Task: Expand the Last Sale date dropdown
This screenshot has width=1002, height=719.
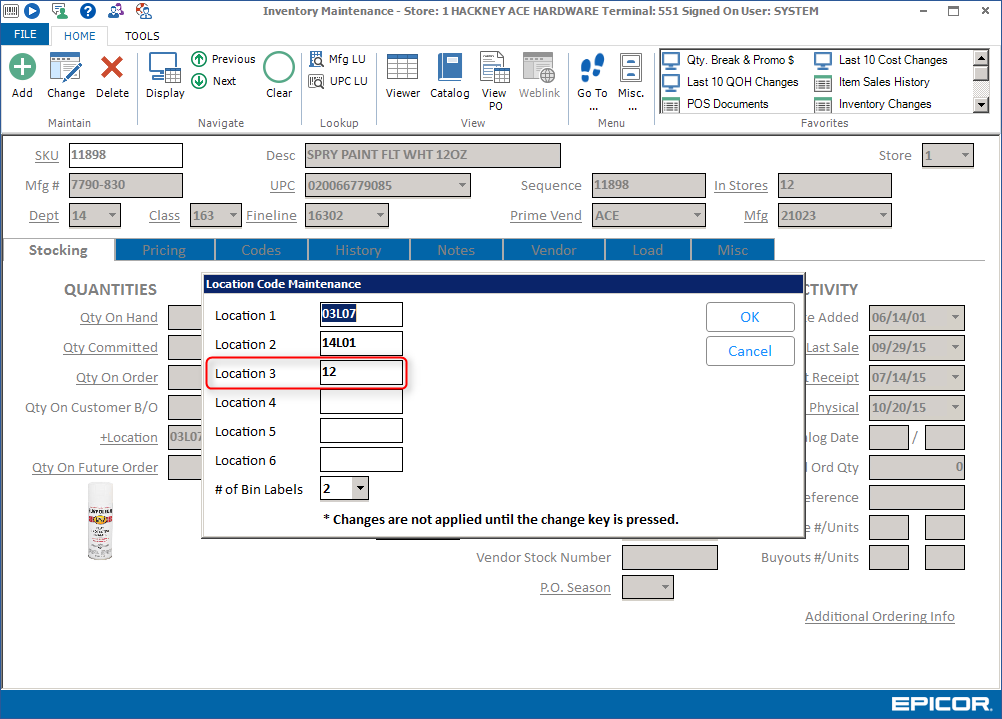Action: (x=955, y=347)
